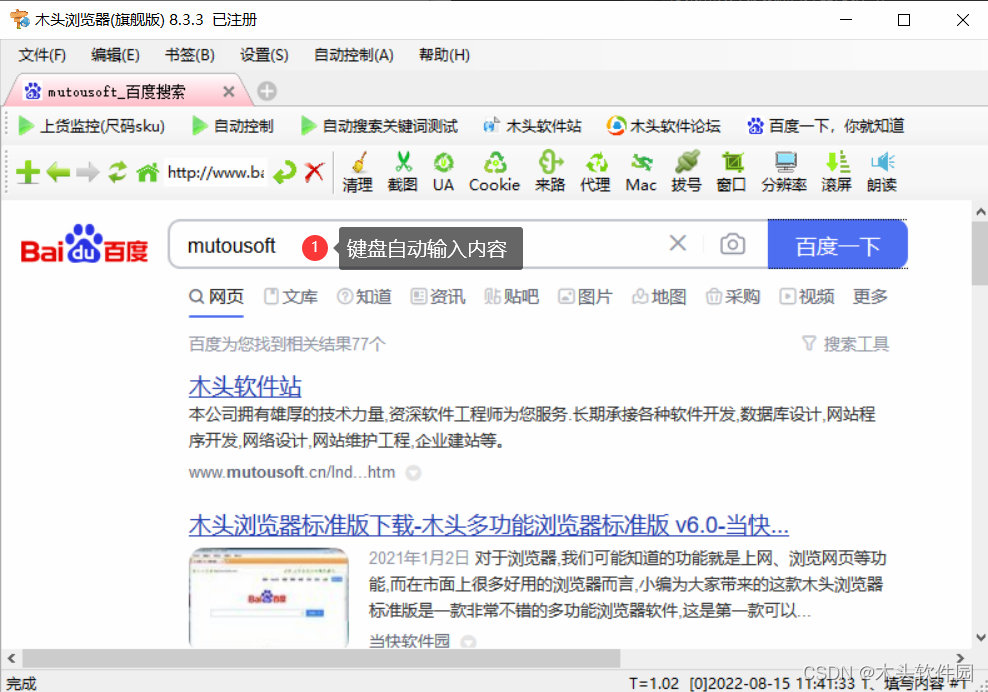Open the 截图 screenshot scissors tool

click(x=403, y=171)
